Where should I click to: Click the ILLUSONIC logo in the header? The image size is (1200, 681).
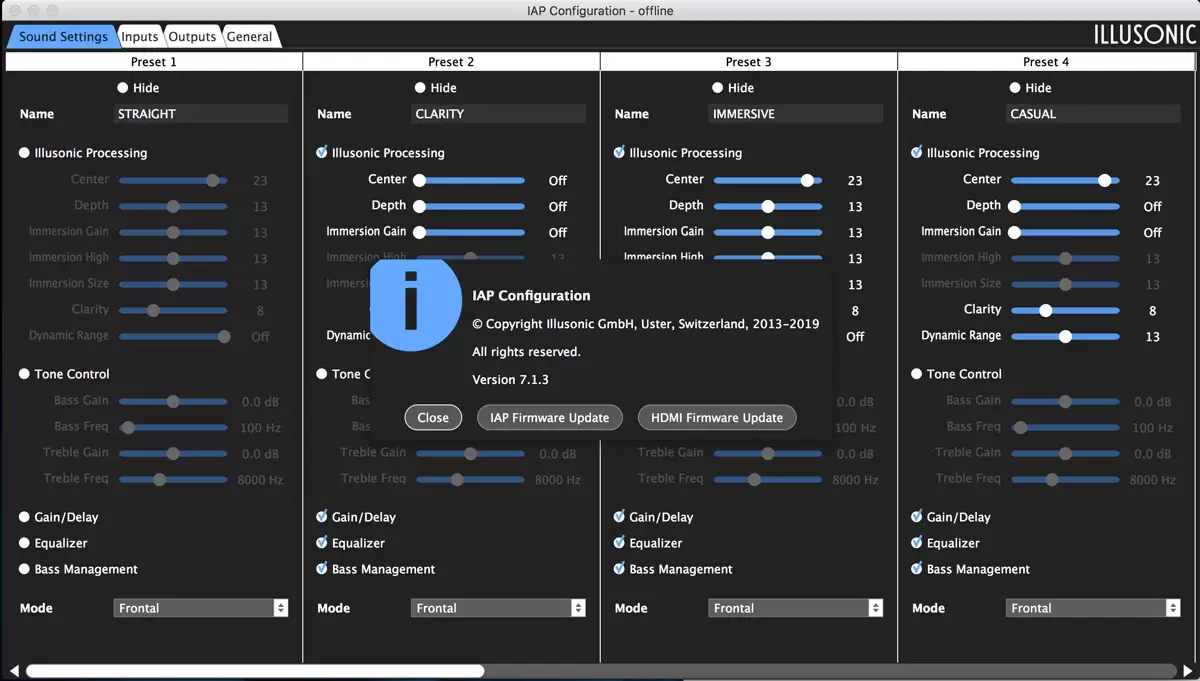tap(1144, 36)
